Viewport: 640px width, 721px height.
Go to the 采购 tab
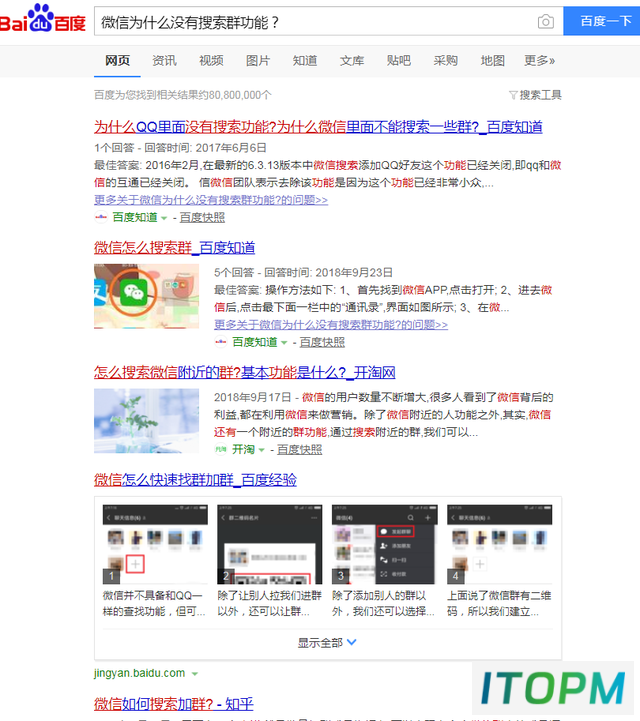[x=446, y=61]
